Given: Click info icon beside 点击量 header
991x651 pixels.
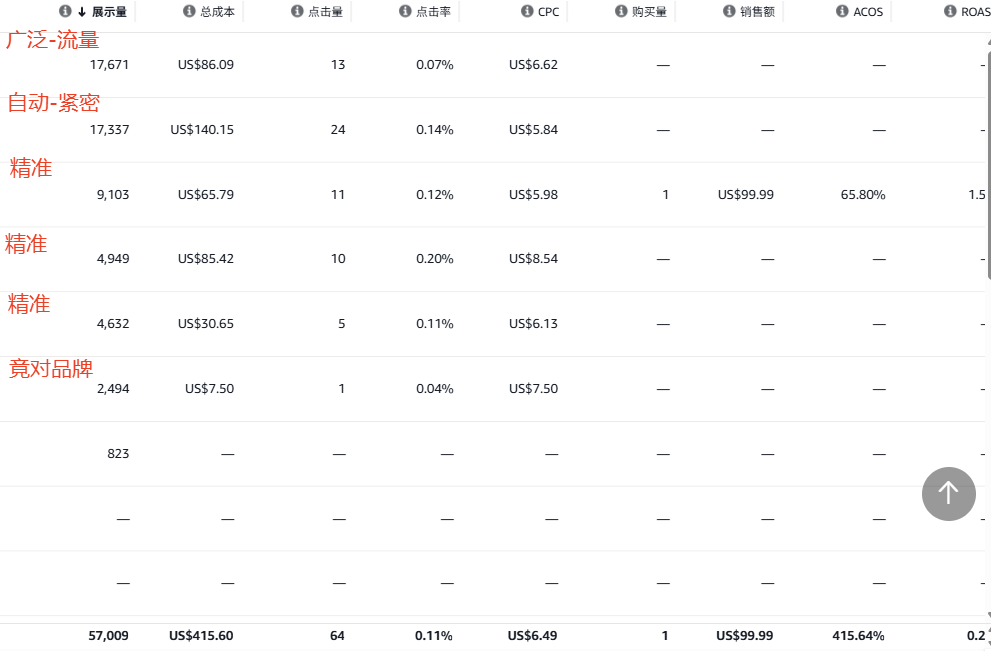Looking at the screenshot, I should [297, 12].
